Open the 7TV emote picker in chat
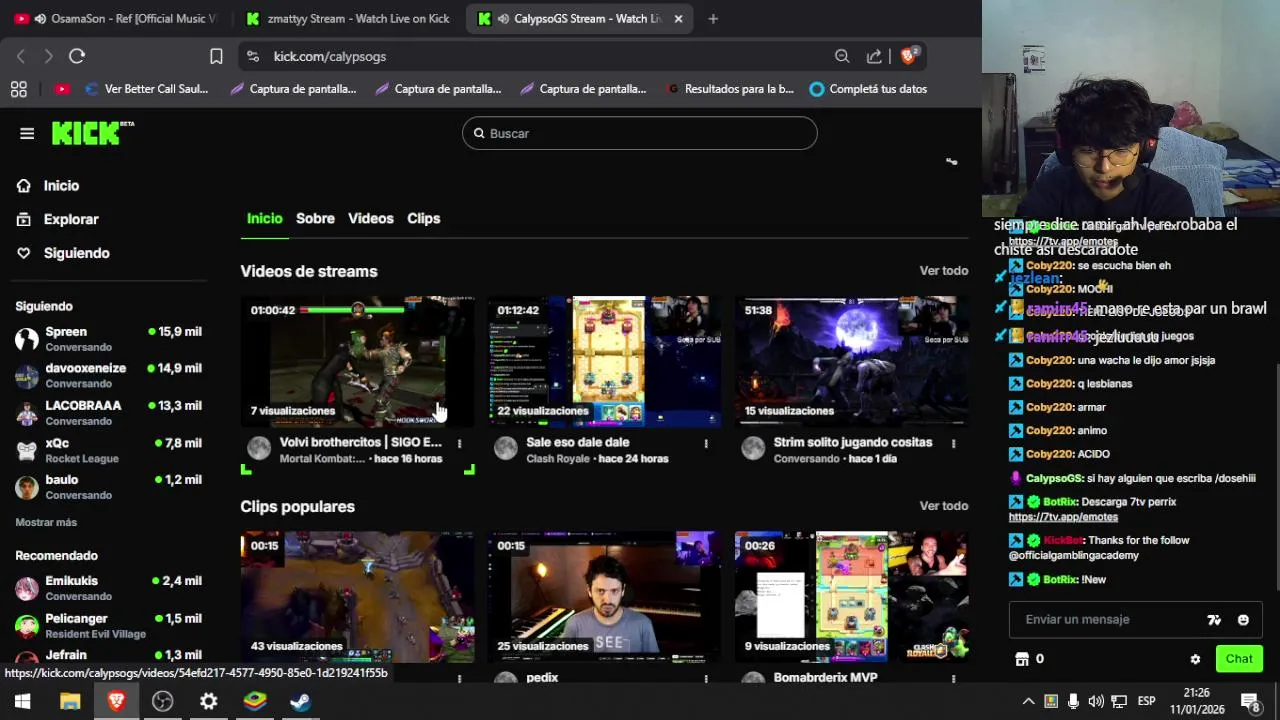Image resolution: width=1280 pixels, height=720 pixels. point(1214,620)
